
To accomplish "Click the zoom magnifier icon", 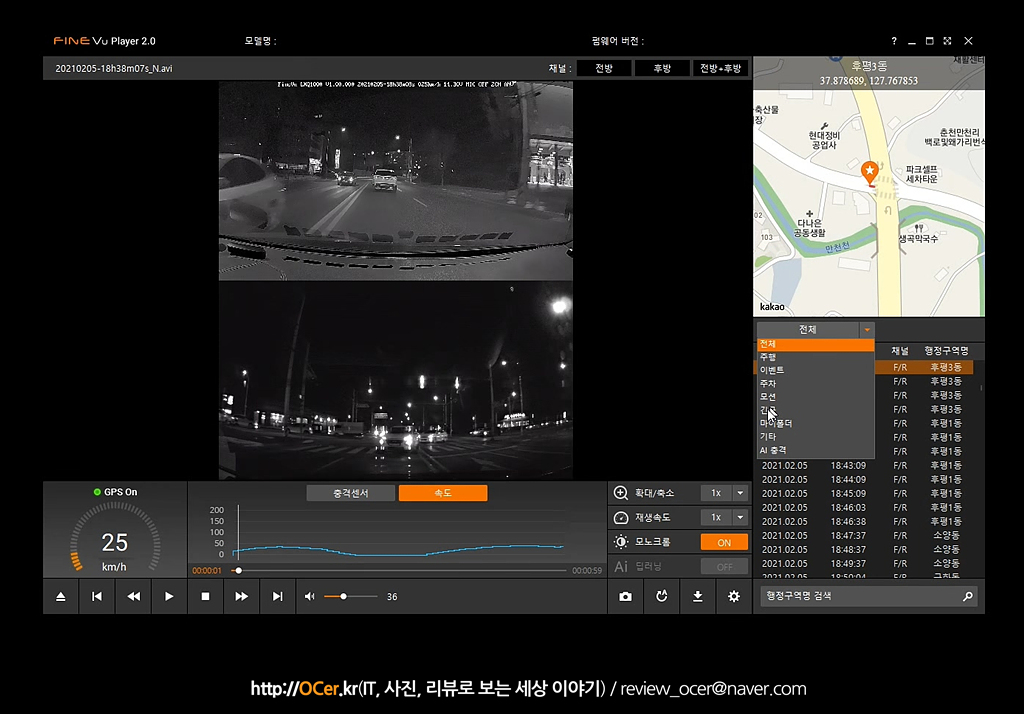I will [621, 493].
